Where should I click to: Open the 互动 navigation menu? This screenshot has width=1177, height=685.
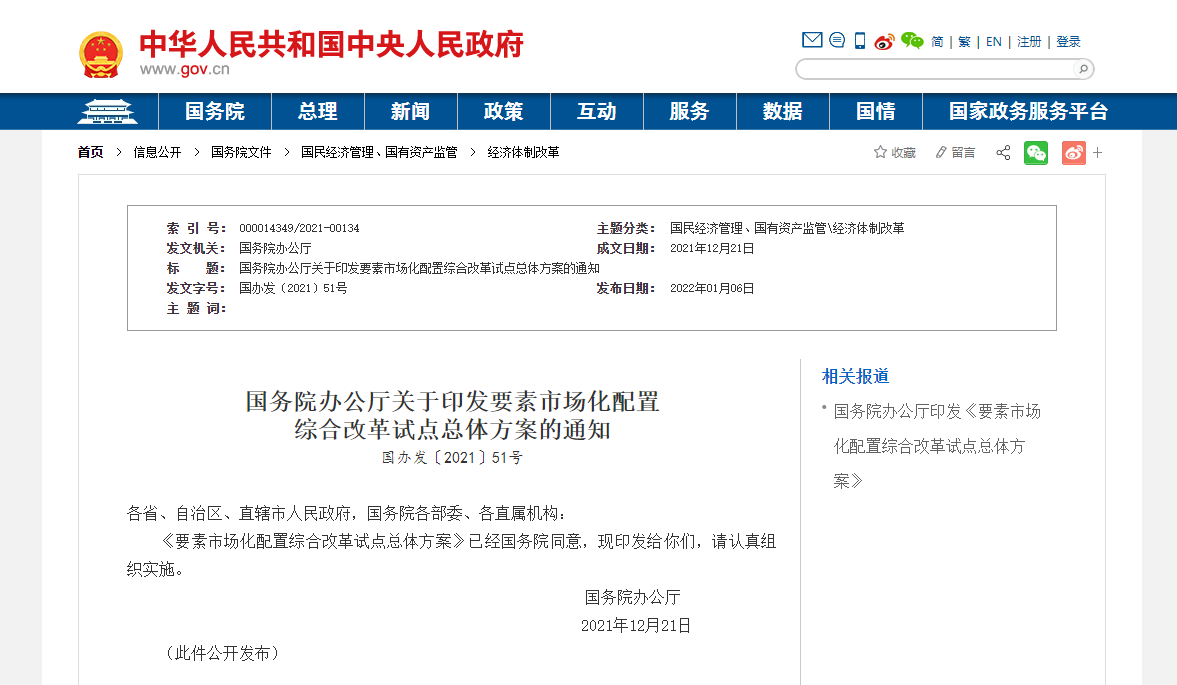tap(596, 111)
